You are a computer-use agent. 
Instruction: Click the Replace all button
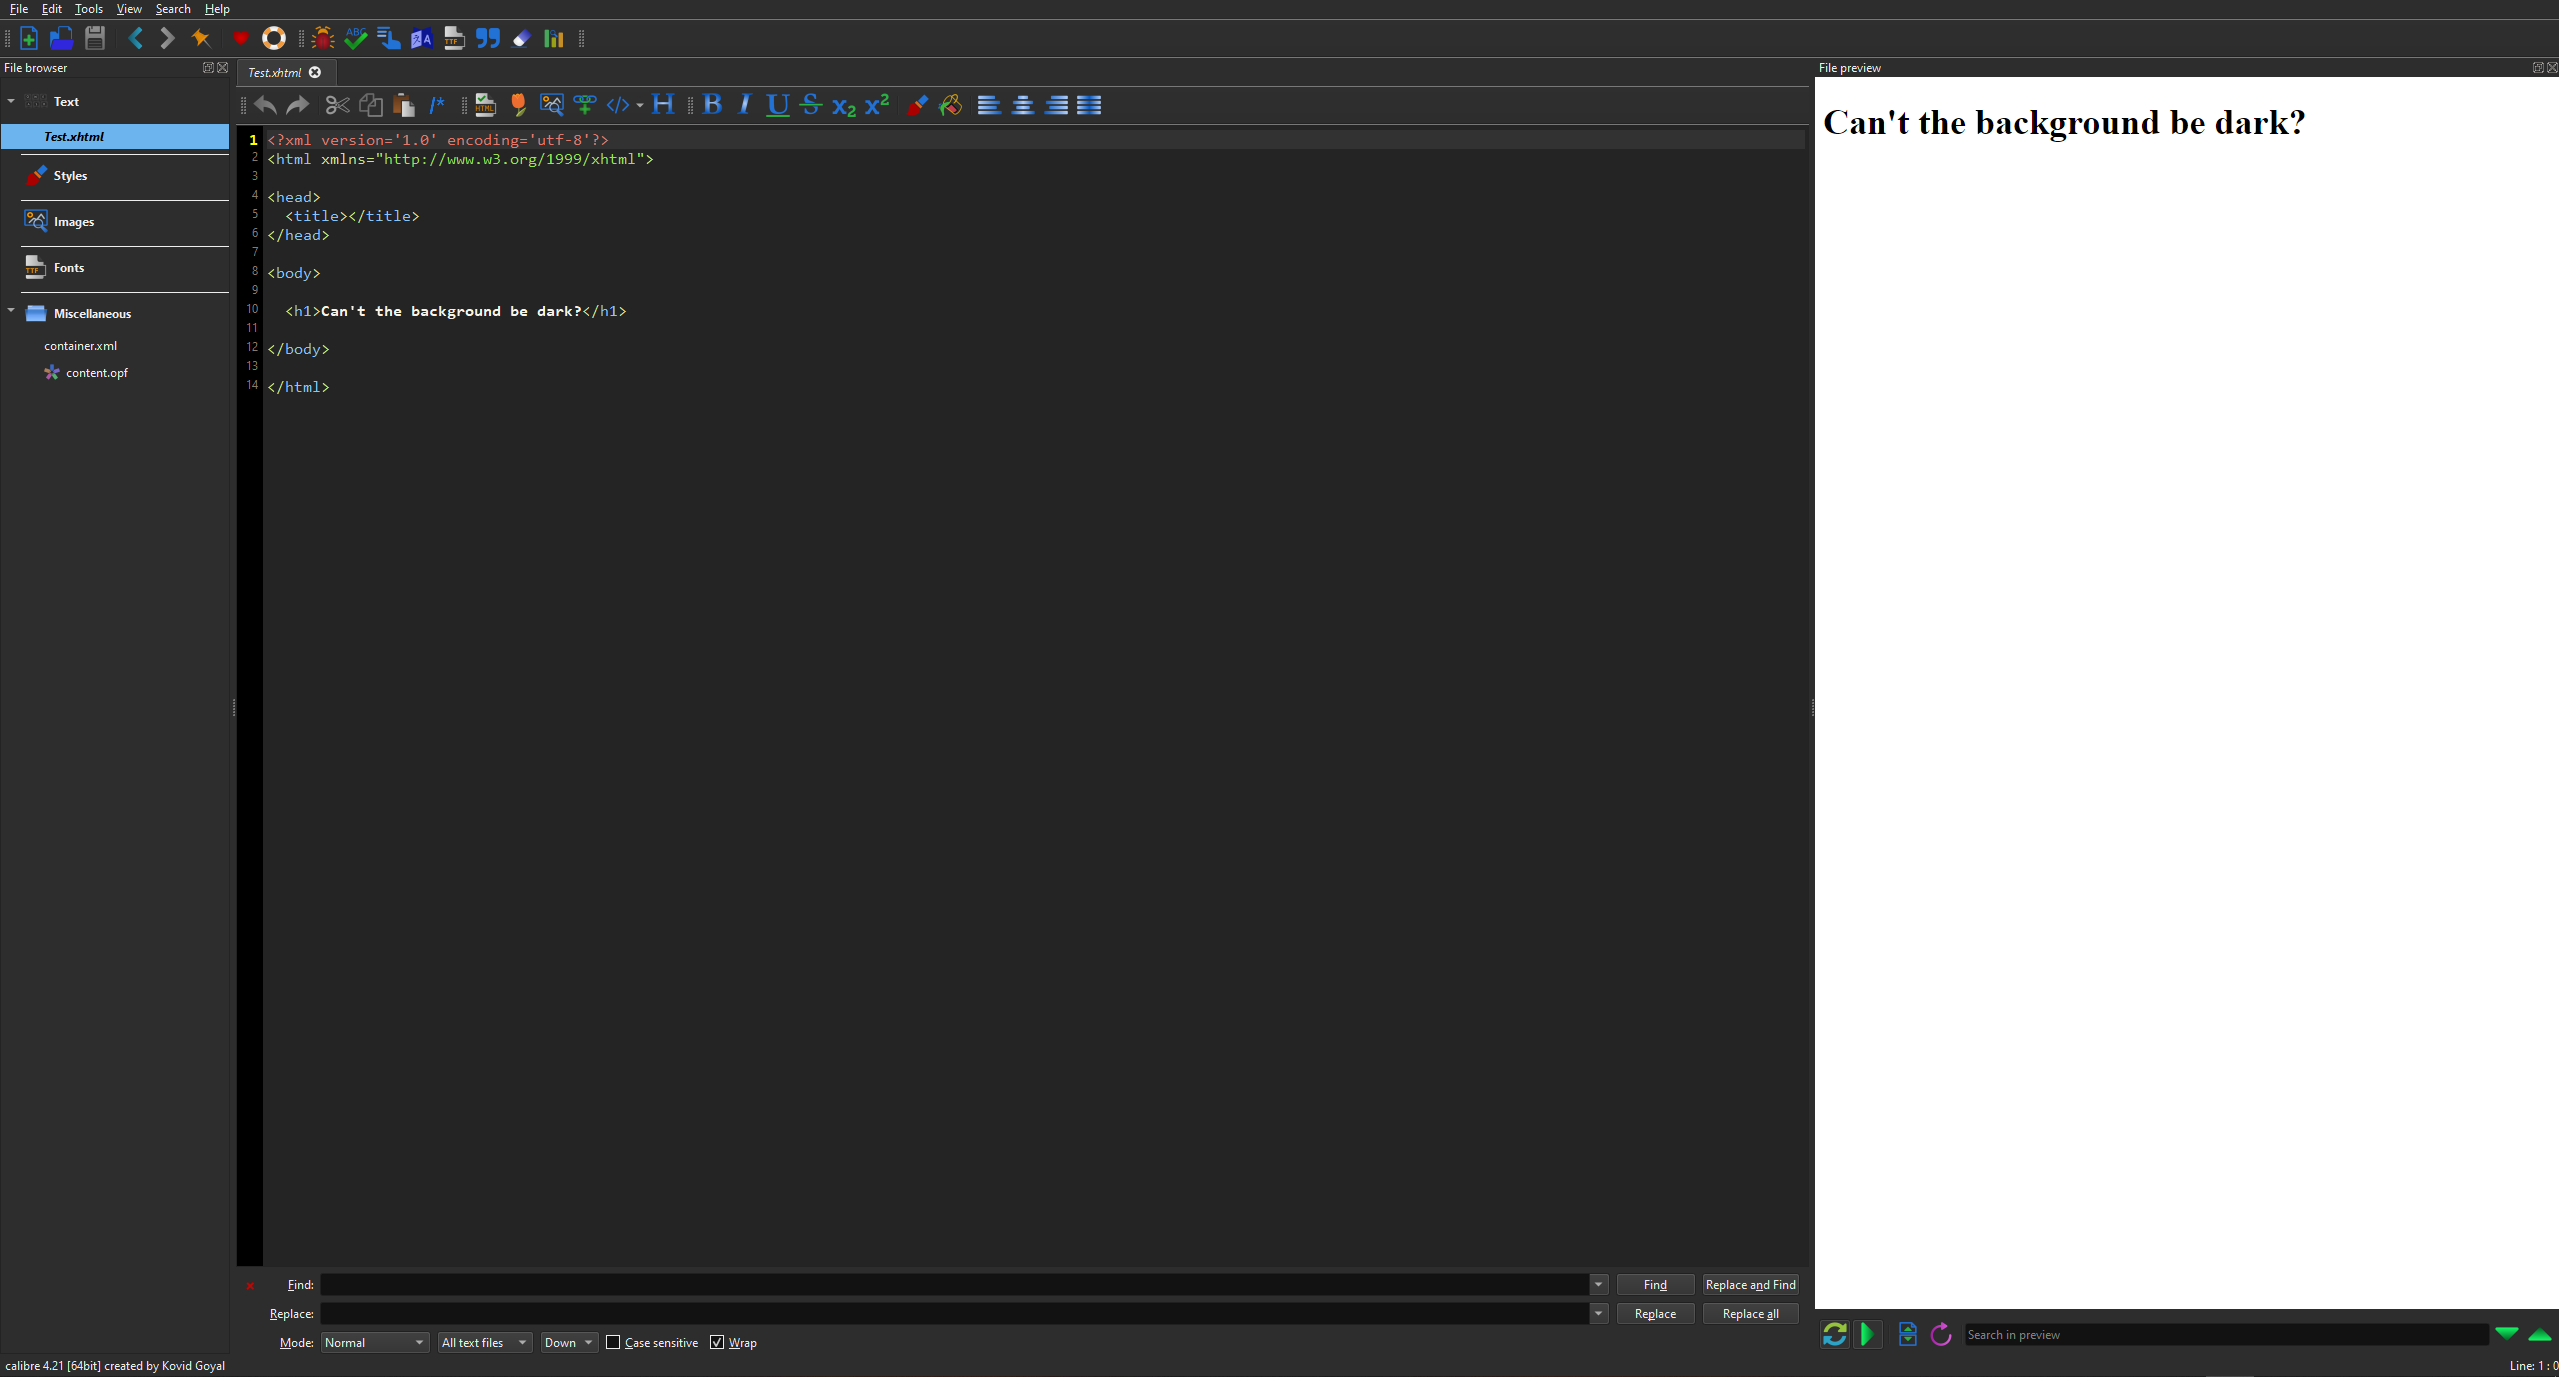[x=1750, y=1314]
